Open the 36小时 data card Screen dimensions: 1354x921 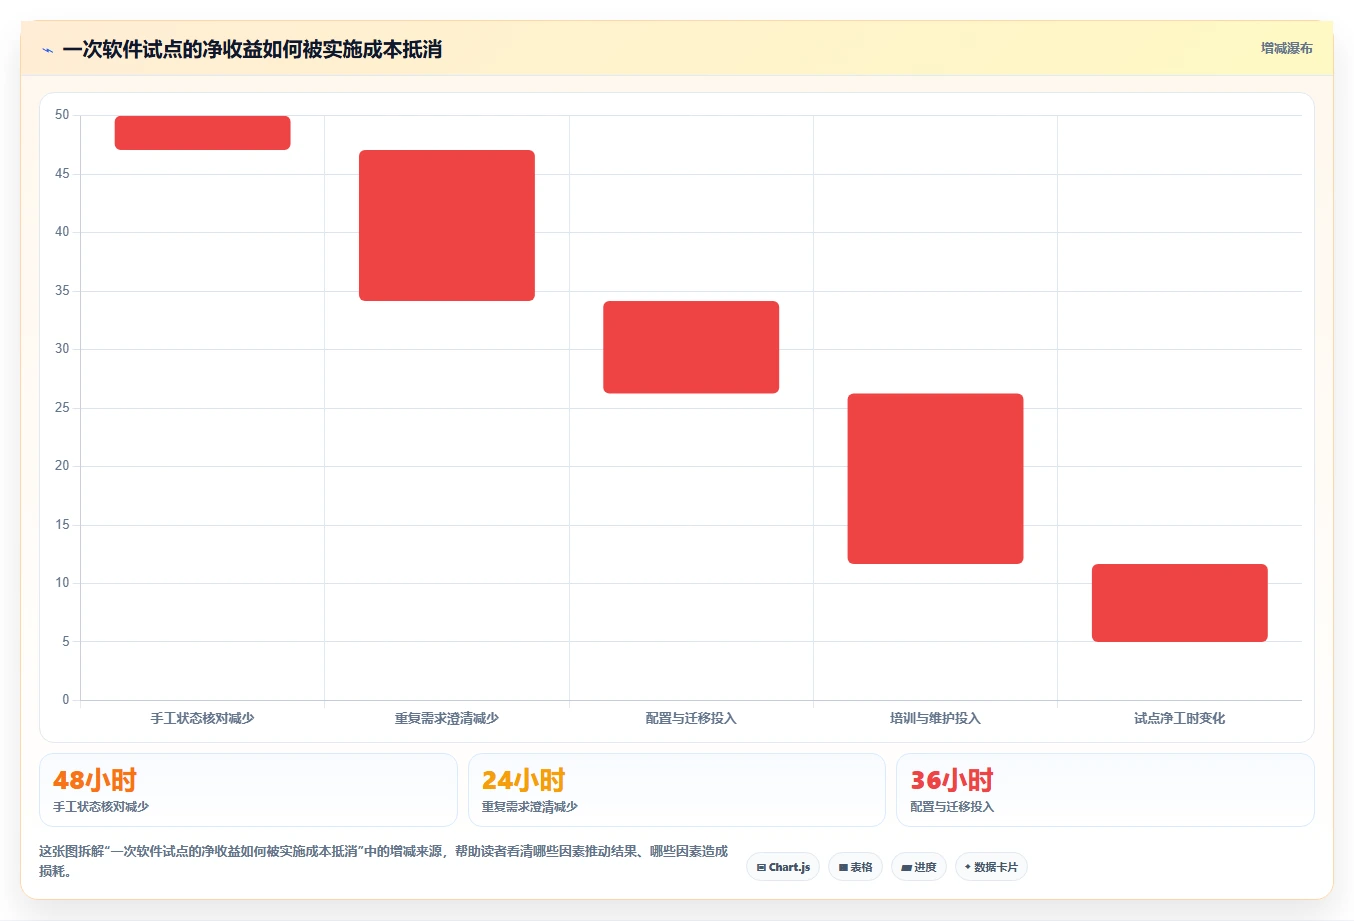(x=1105, y=790)
